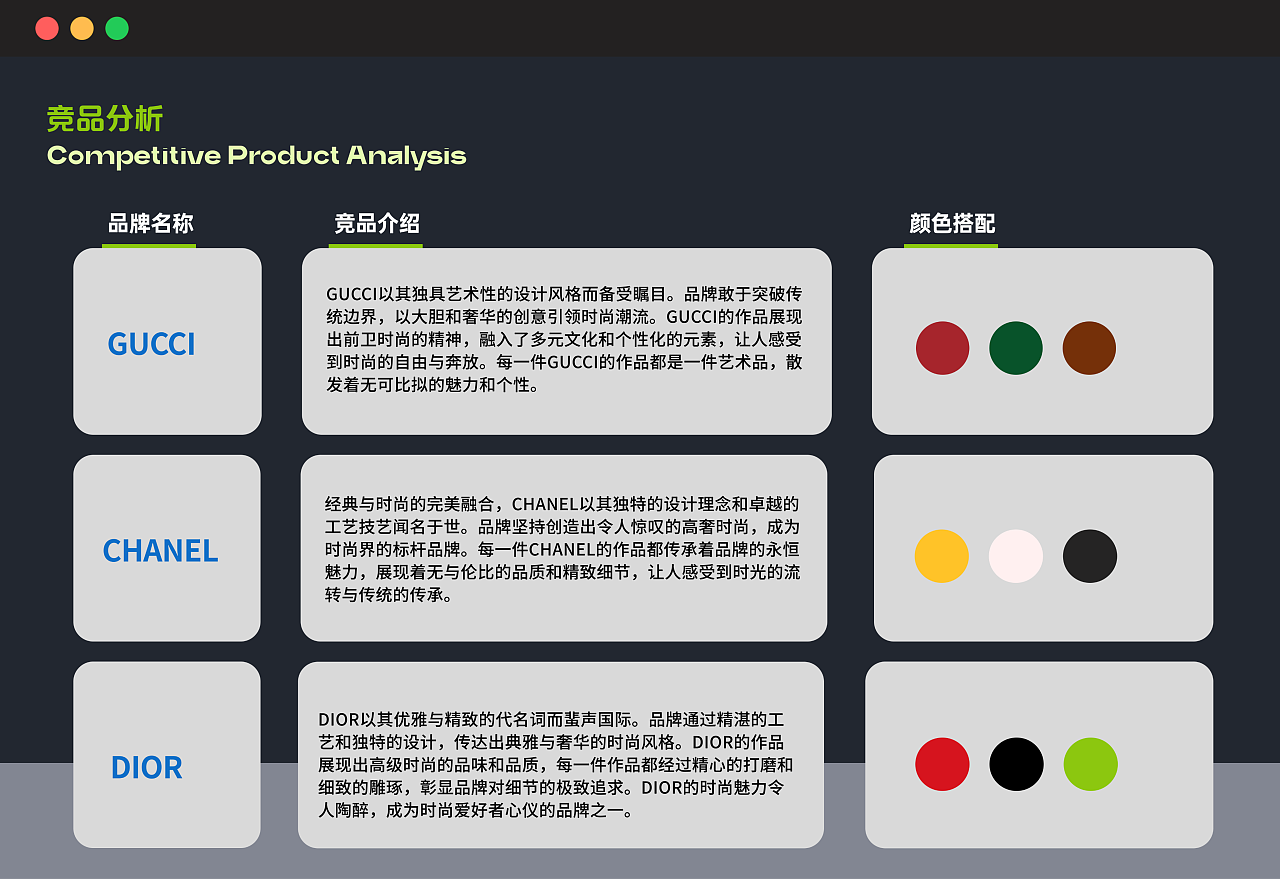Switch to the 品牌名称 column header
Viewport: 1280px width, 879px height.
[150, 224]
